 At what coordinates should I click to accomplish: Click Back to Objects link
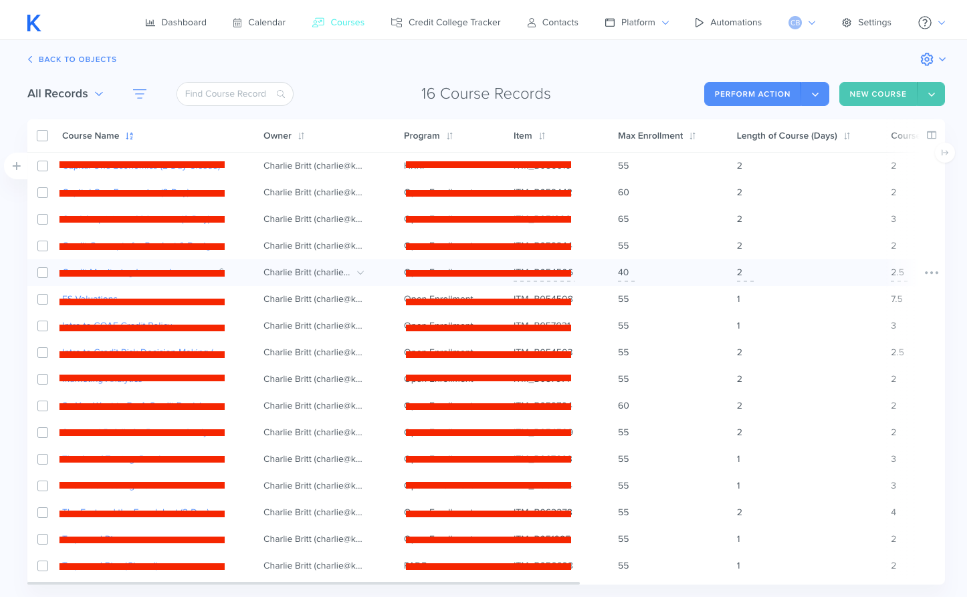[x=72, y=59]
